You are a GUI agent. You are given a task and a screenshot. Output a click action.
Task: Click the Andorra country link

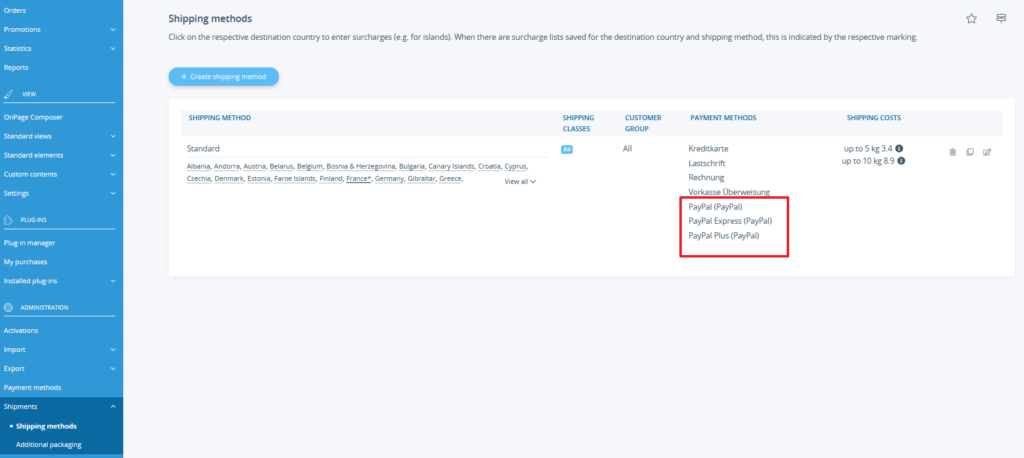tap(228, 167)
